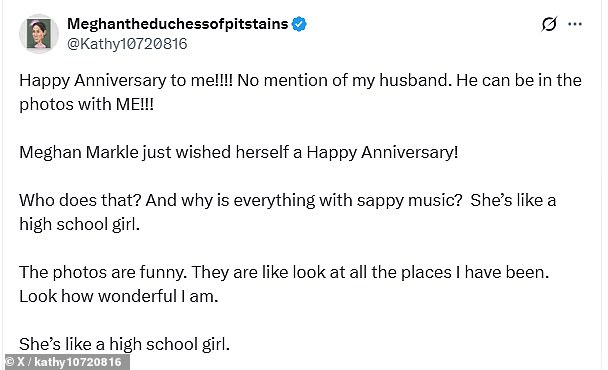The width and height of the screenshot is (608, 370).
Task: Open the three-dot more options menu
Action: pyautogui.click(x=575, y=24)
